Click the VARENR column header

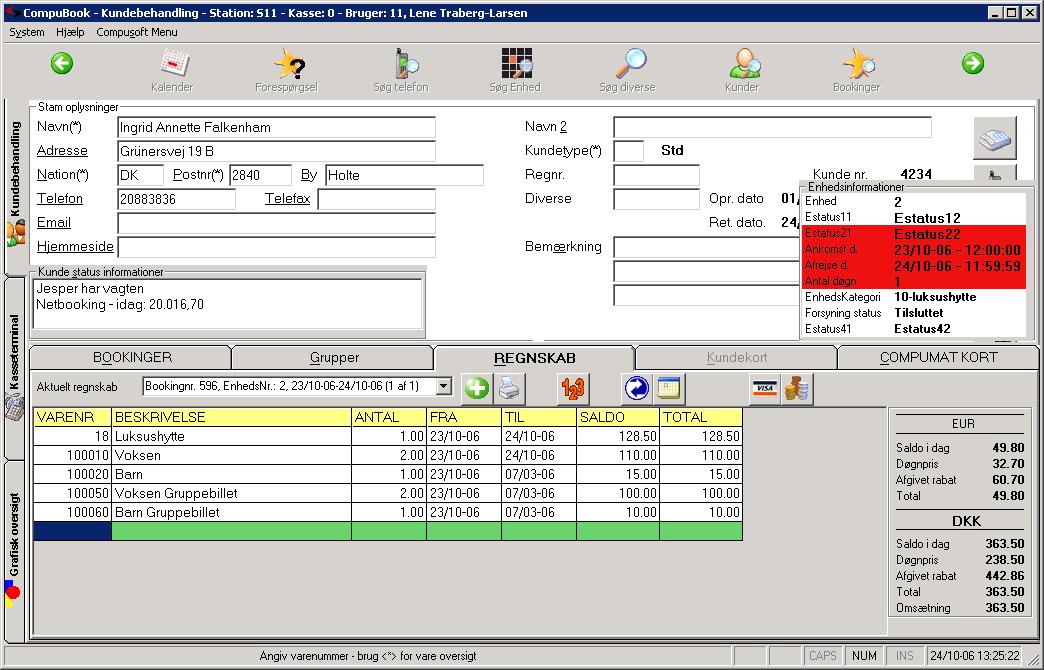pos(73,418)
